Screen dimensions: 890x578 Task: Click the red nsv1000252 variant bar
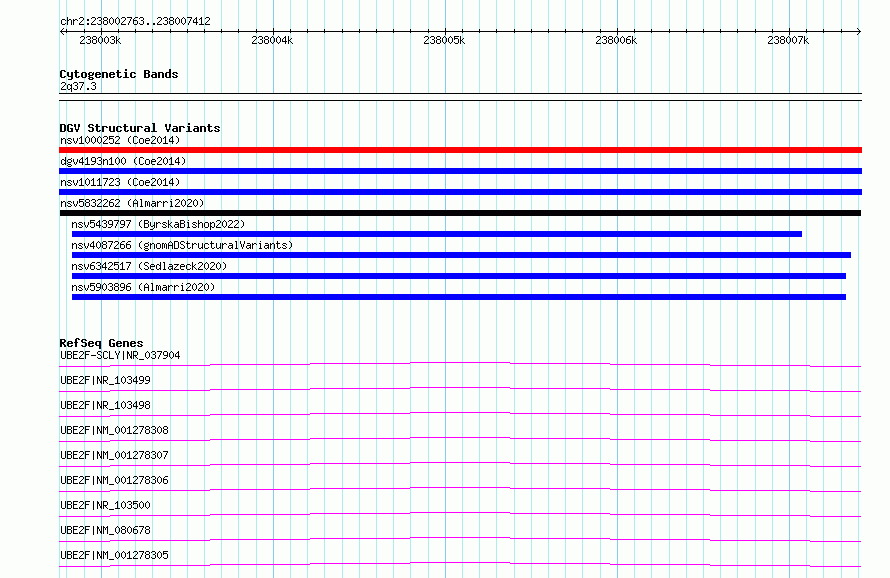coord(460,150)
